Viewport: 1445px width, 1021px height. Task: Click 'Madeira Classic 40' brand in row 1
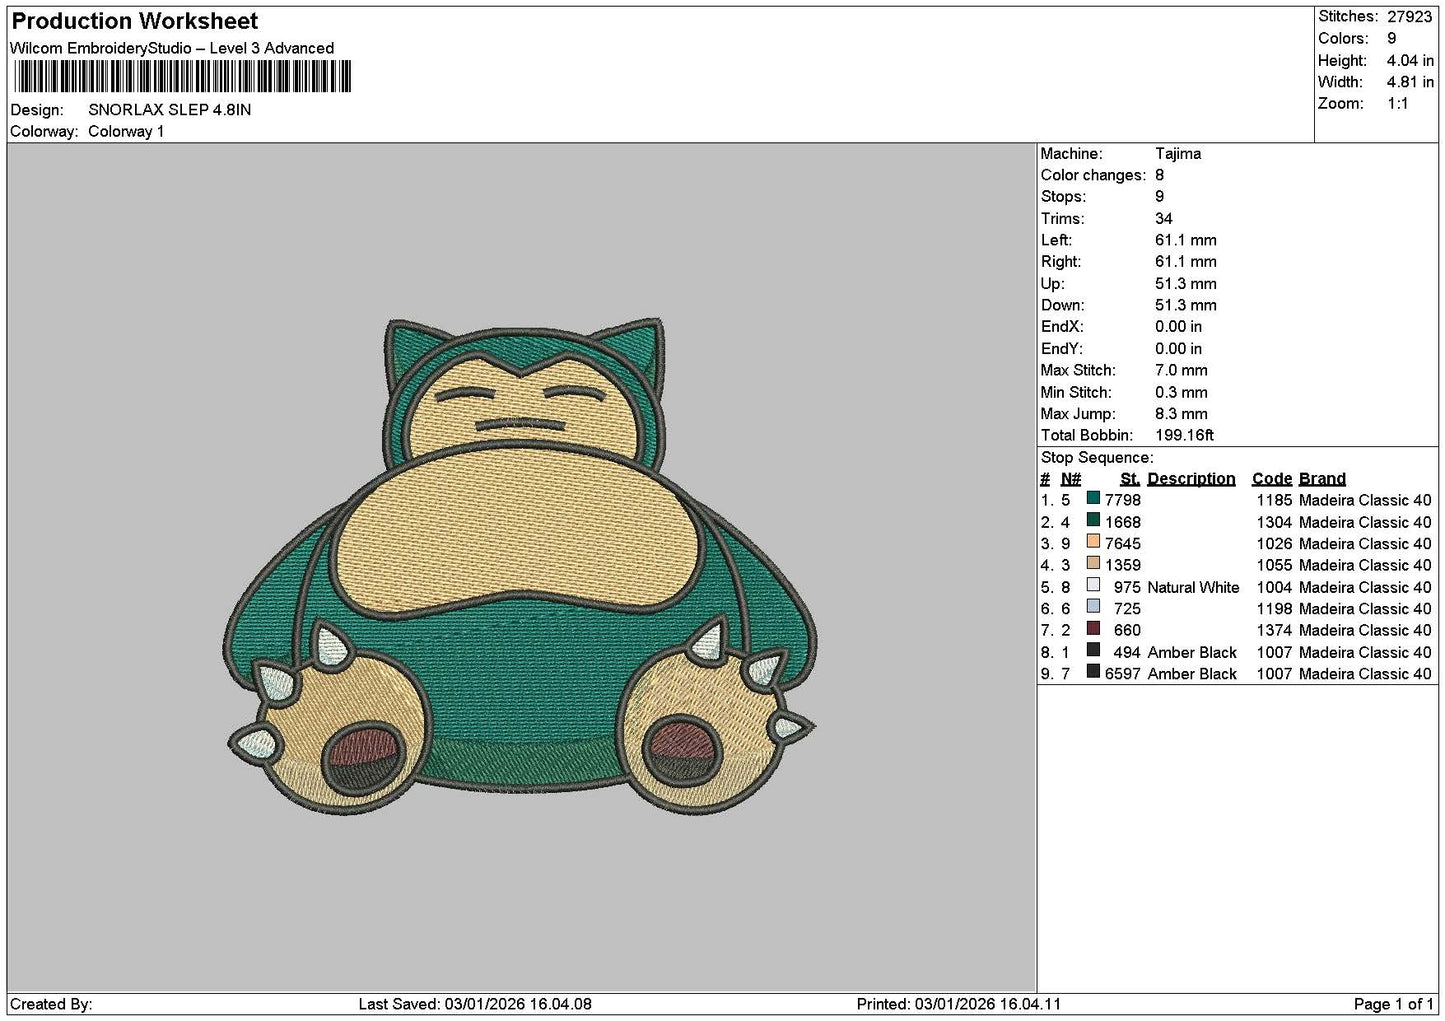pyautogui.click(x=1365, y=500)
